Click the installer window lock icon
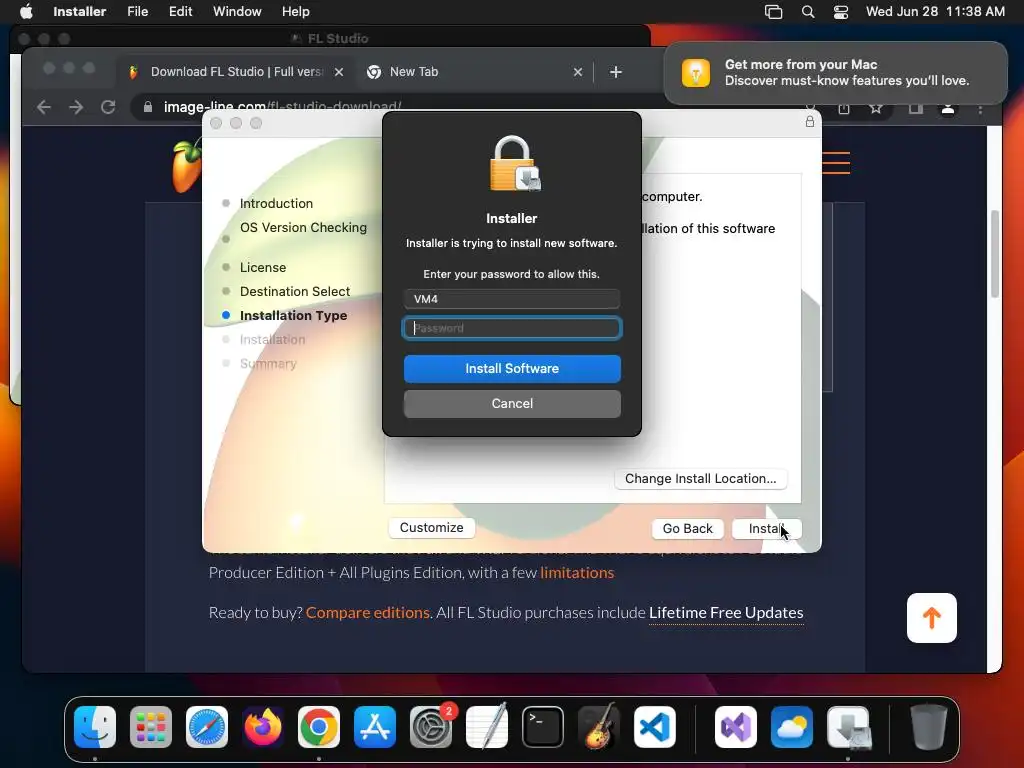Viewport: 1024px width, 768px height. click(810, 121)
